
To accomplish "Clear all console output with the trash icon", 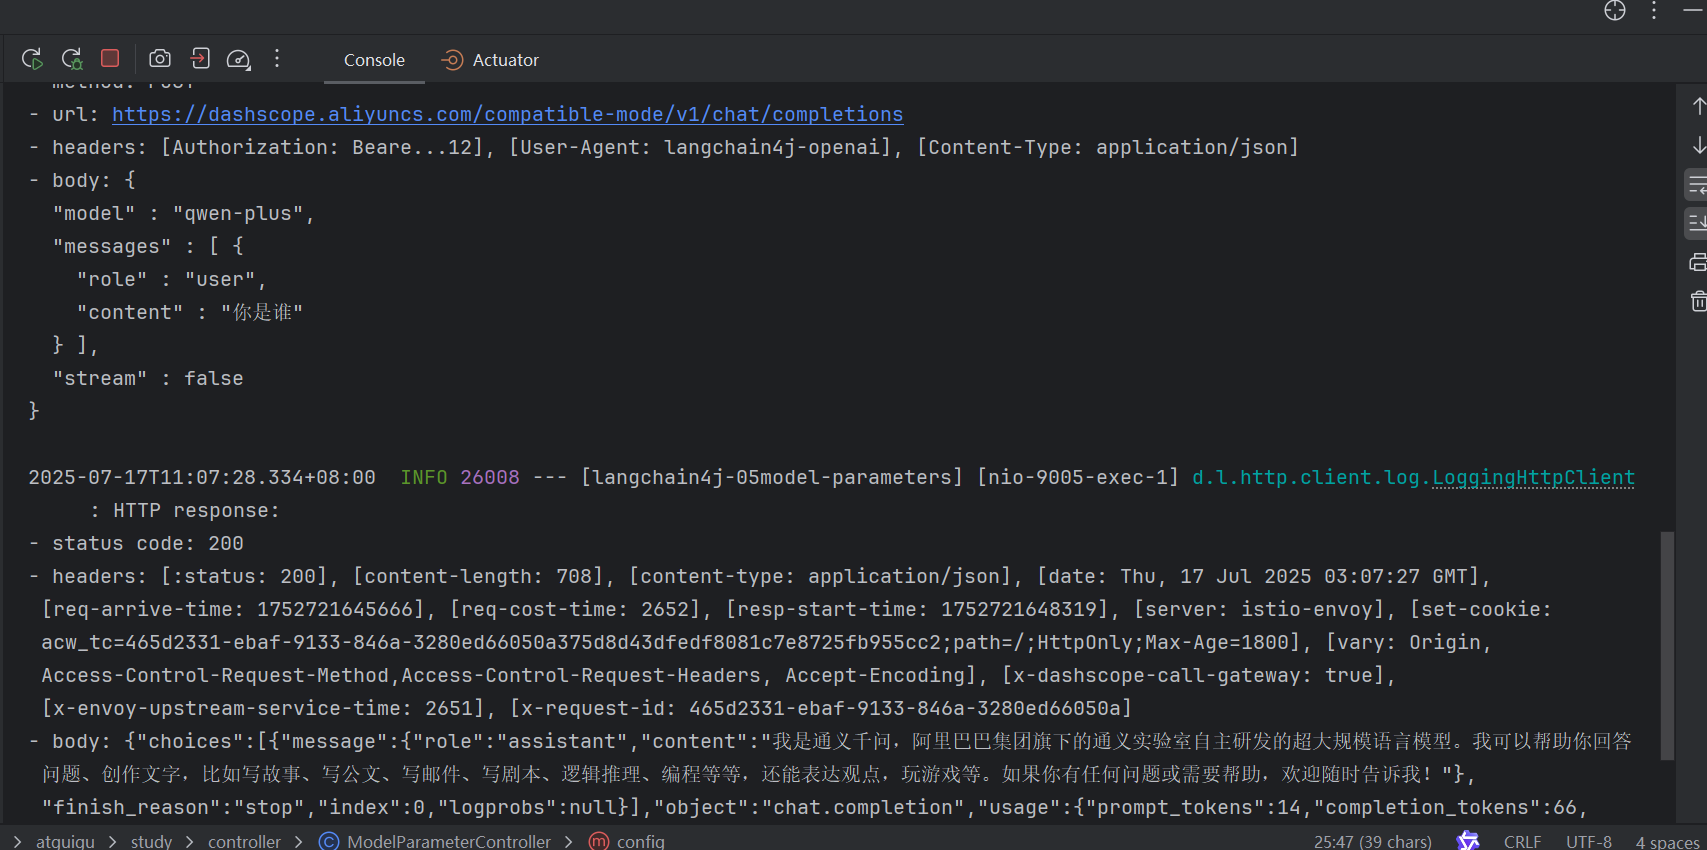I will (1697, 301).
